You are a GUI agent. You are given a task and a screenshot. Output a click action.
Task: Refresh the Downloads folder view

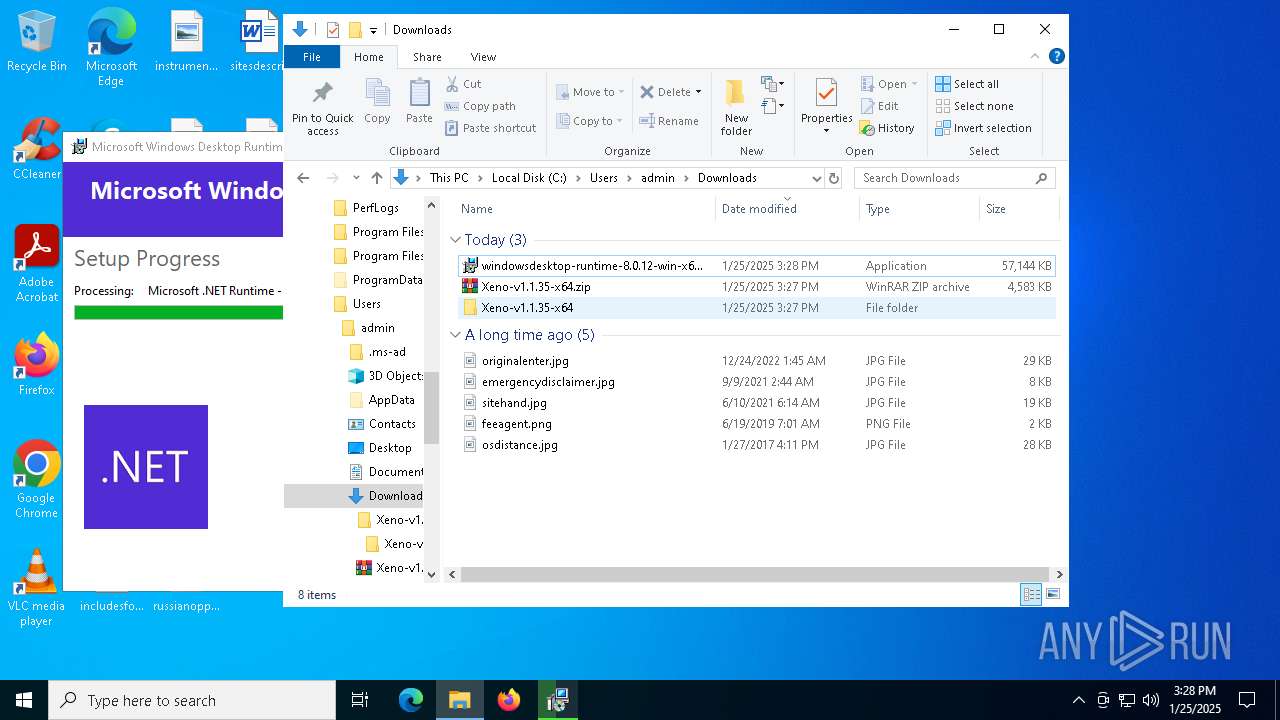click(834, 178)
